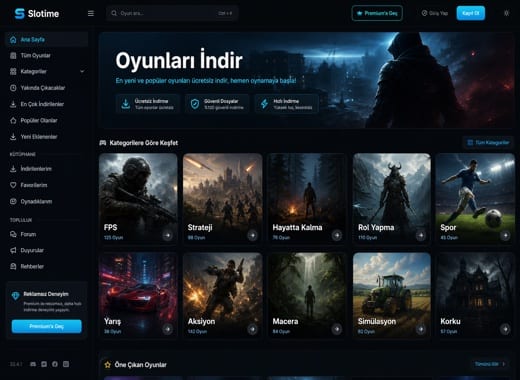
Task: Click the arrow icon on FPS card
Action: (x=168, y=236)
